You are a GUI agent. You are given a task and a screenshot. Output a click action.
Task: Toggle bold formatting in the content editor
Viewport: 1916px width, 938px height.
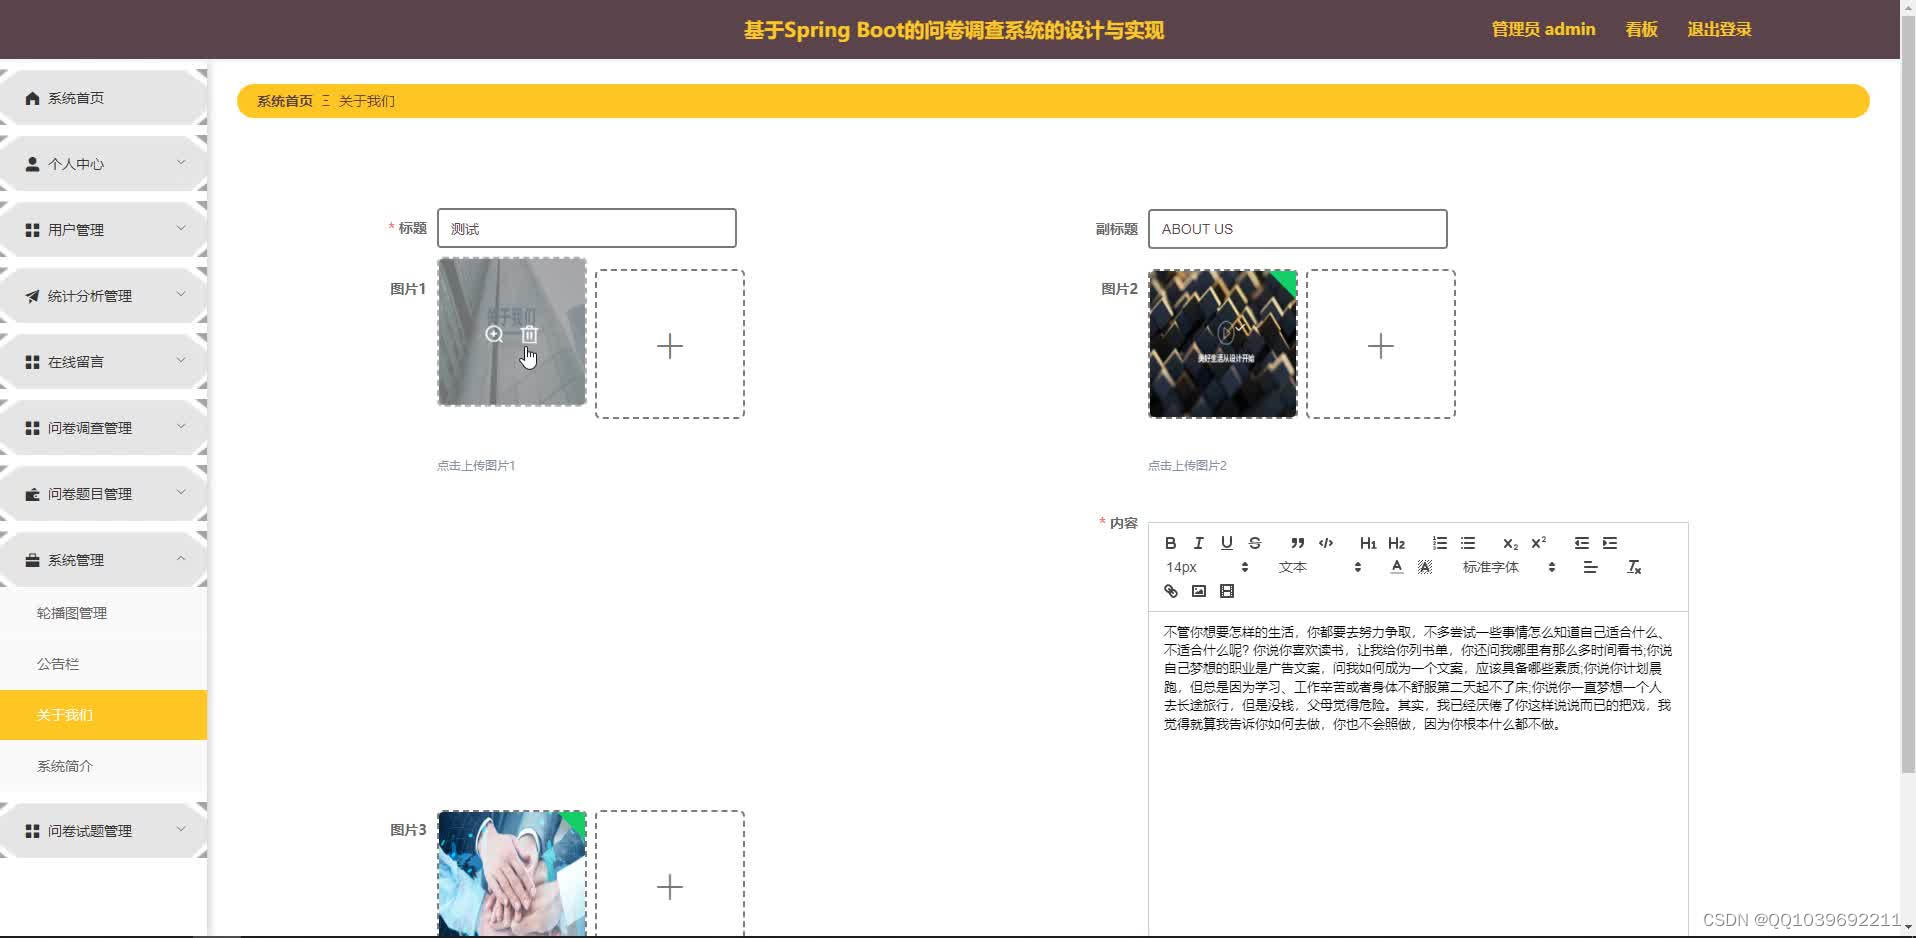point(1170,543)
